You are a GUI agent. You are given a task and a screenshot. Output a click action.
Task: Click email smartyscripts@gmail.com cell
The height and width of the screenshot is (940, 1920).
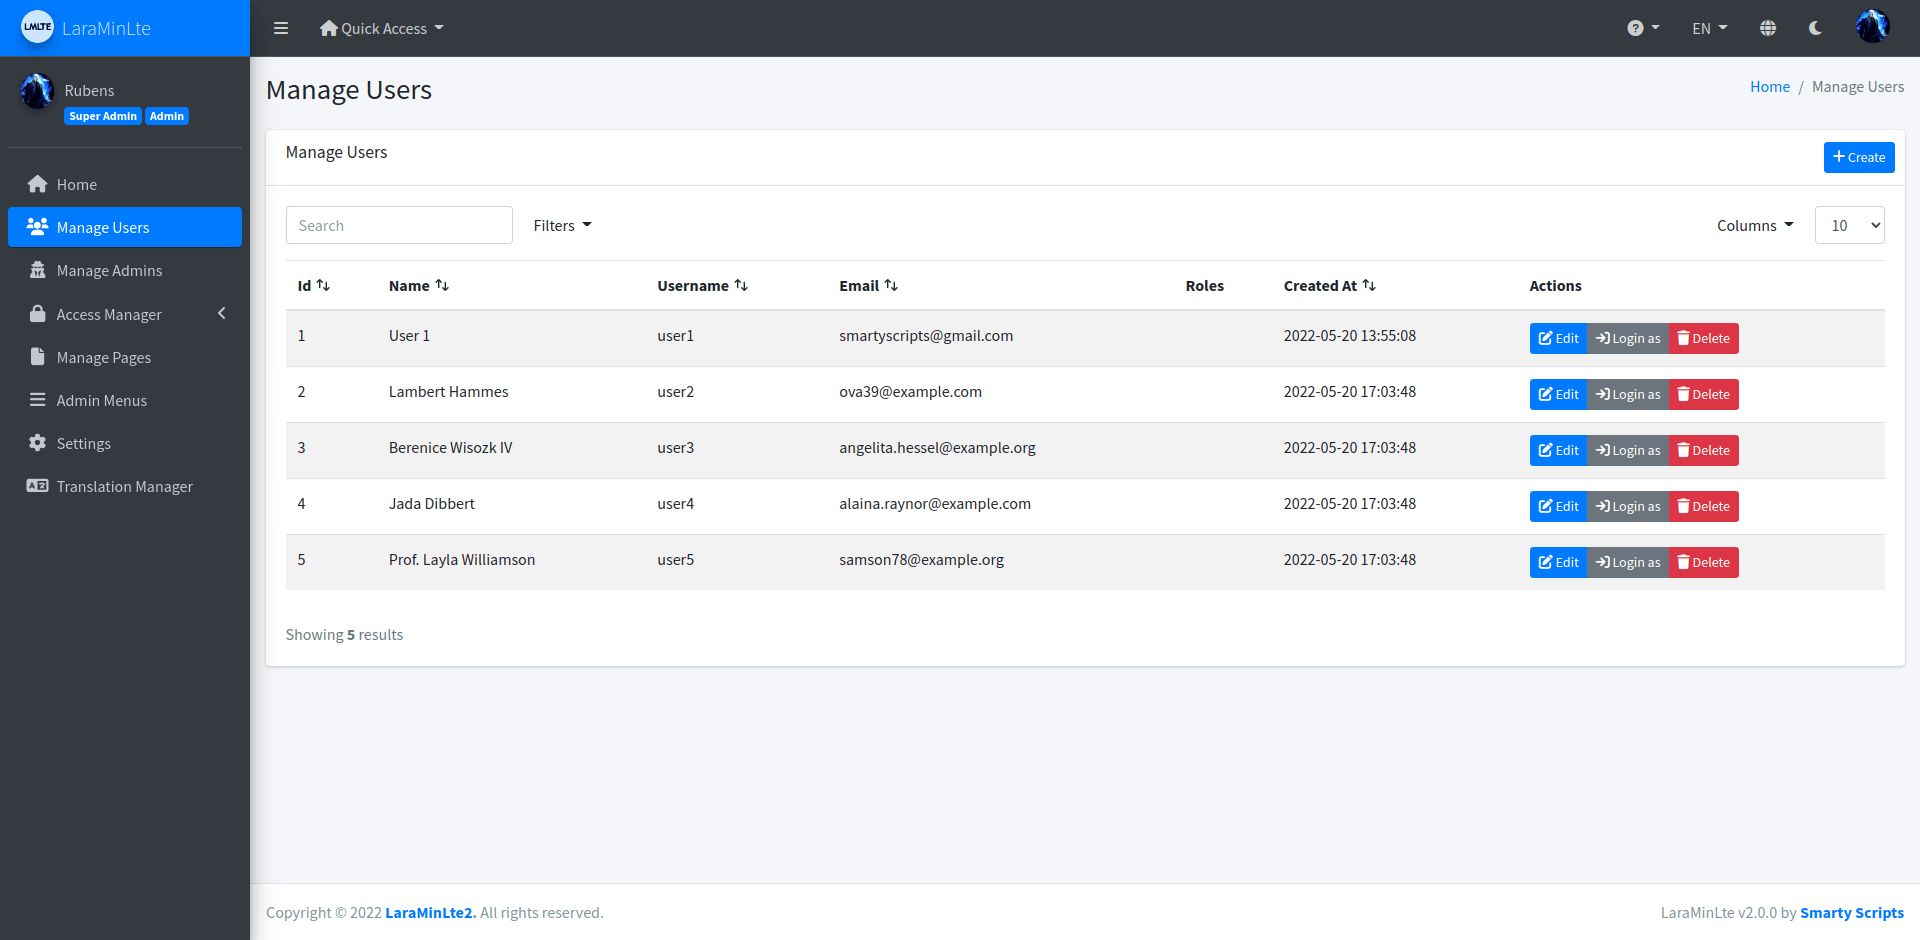(926, 336)
